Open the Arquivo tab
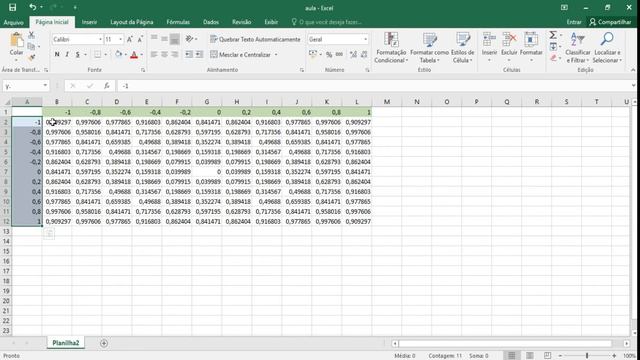The width and height of the screenshot is (640, 360). [13, 22]
